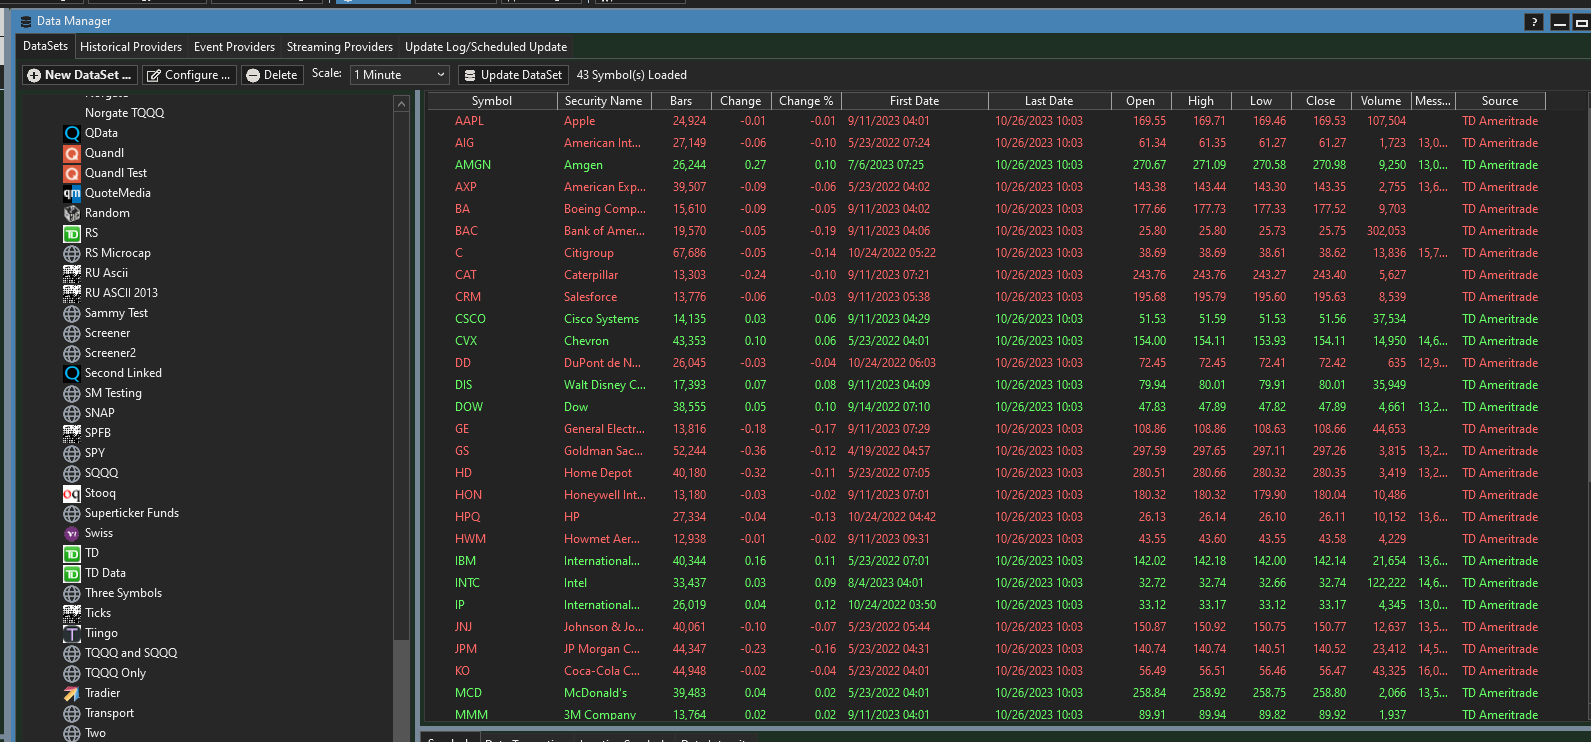Click the Sammy Test globe icon
Screen dimensions: 1591x742
tap(72, 313)
